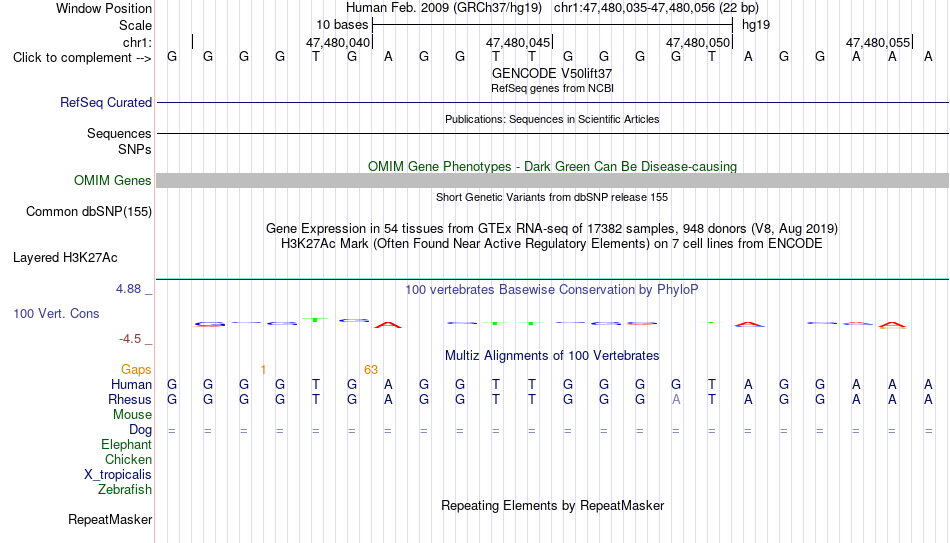Screen dimensions: 950x543
Task: Click the orange Gaps row label
Action: pyautogui.click(x=136, y=370)
